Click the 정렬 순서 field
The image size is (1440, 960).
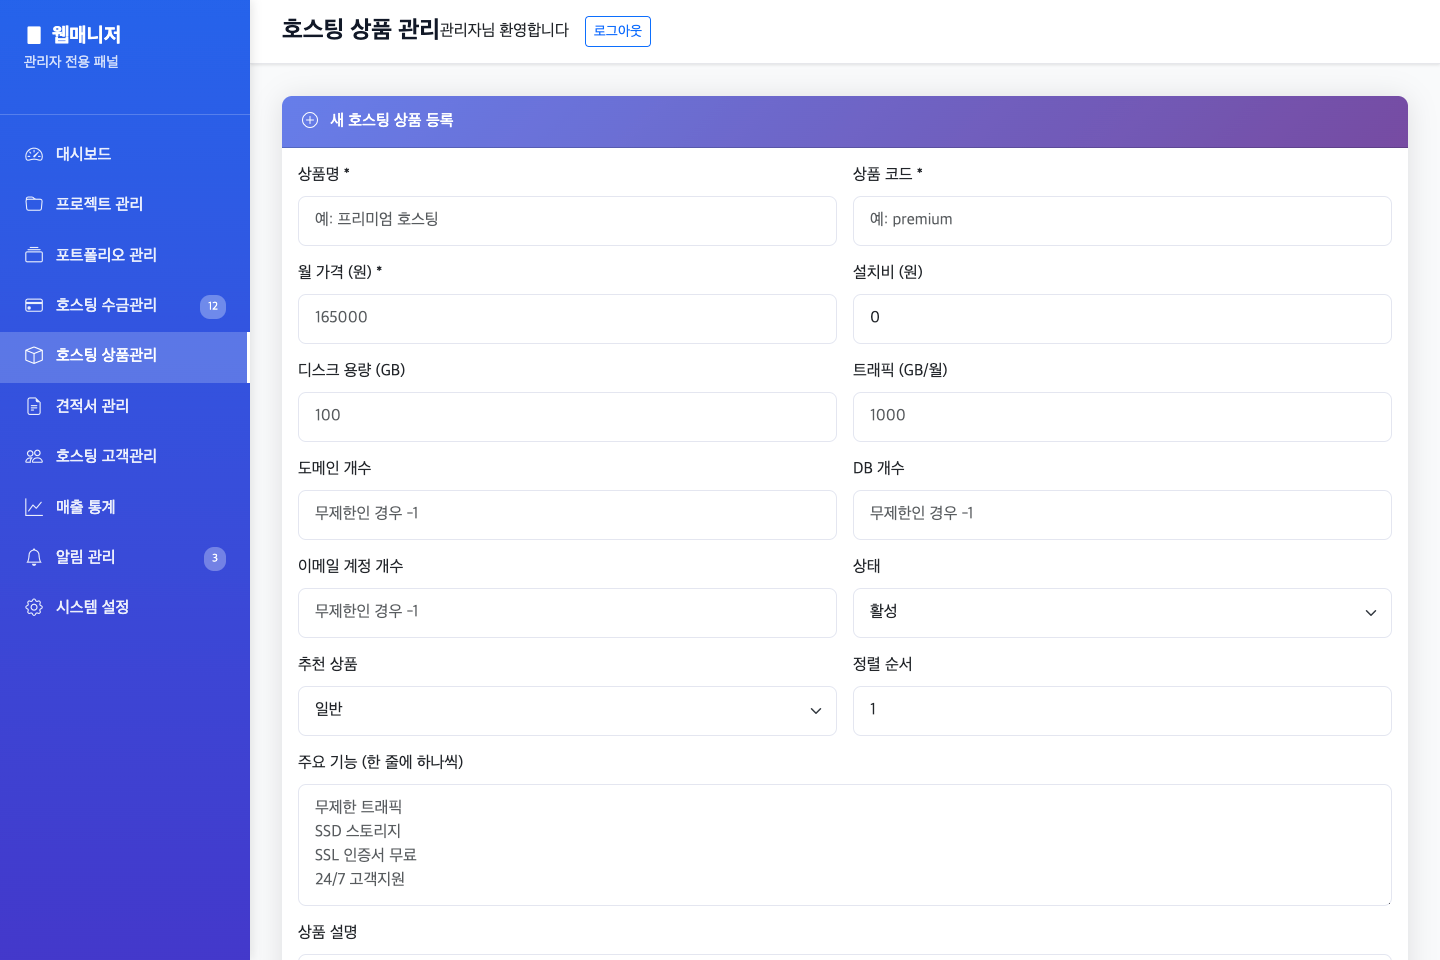[1122, 711]
